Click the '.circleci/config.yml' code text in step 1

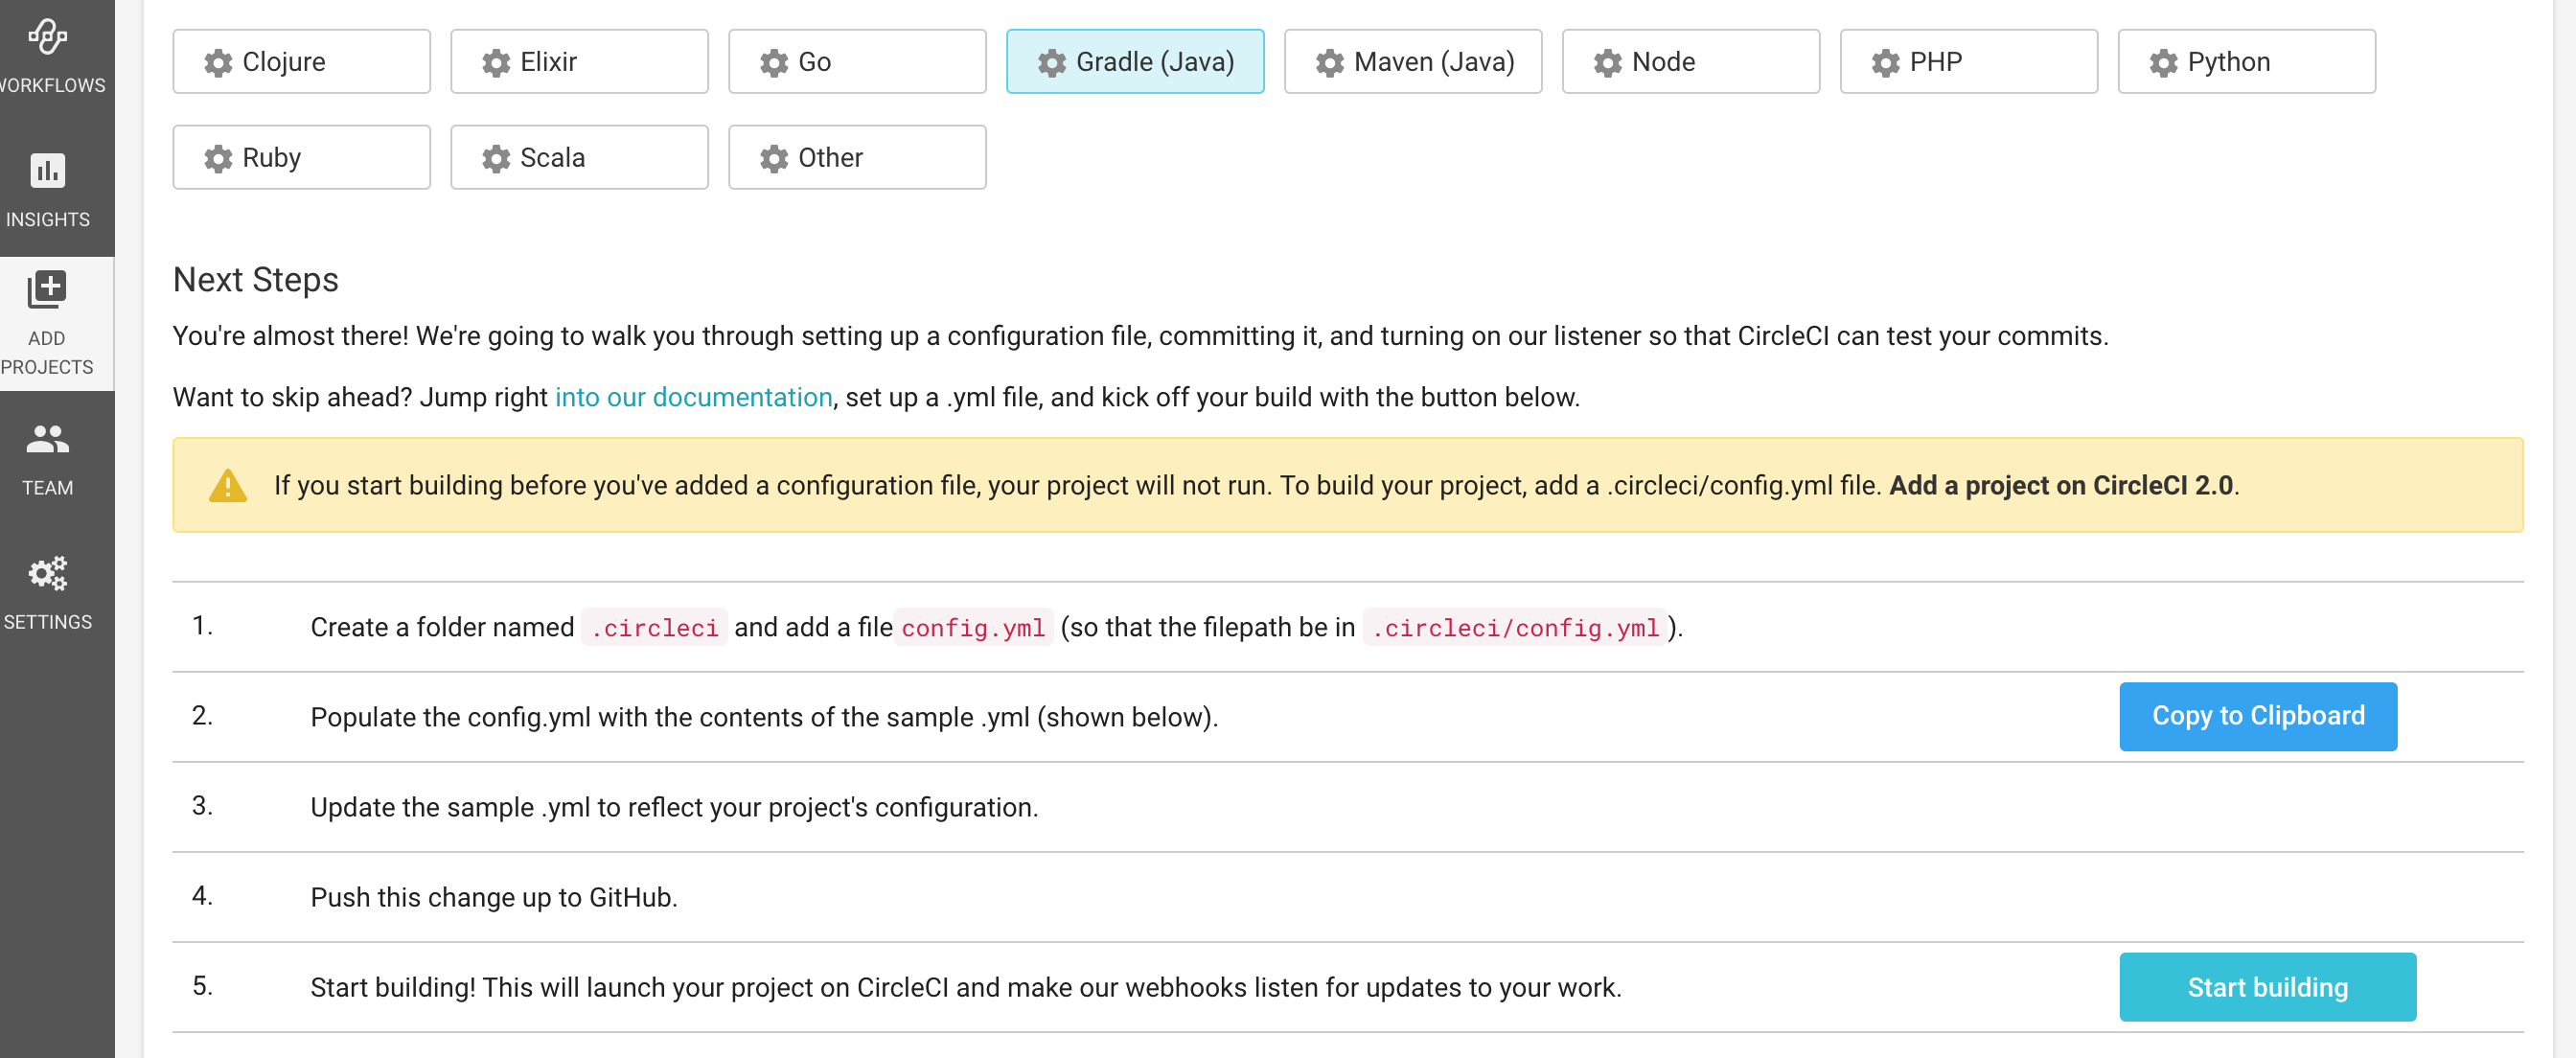1515,628
